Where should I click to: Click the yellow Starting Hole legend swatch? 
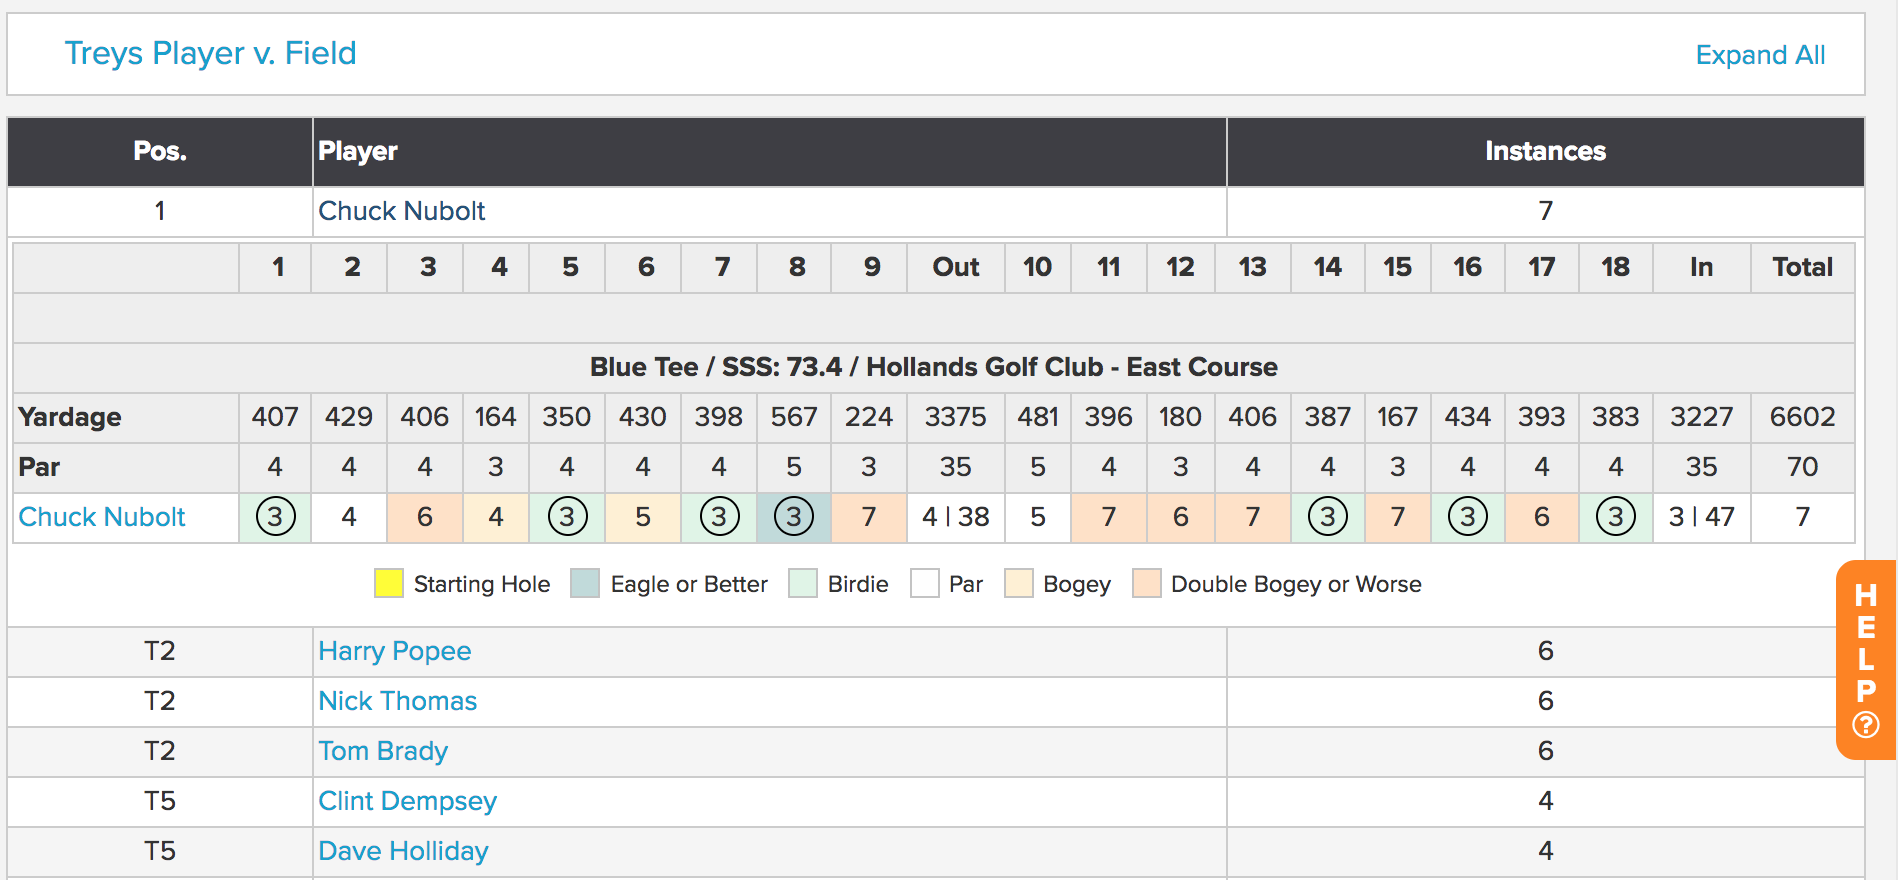[x=389, y=583]
